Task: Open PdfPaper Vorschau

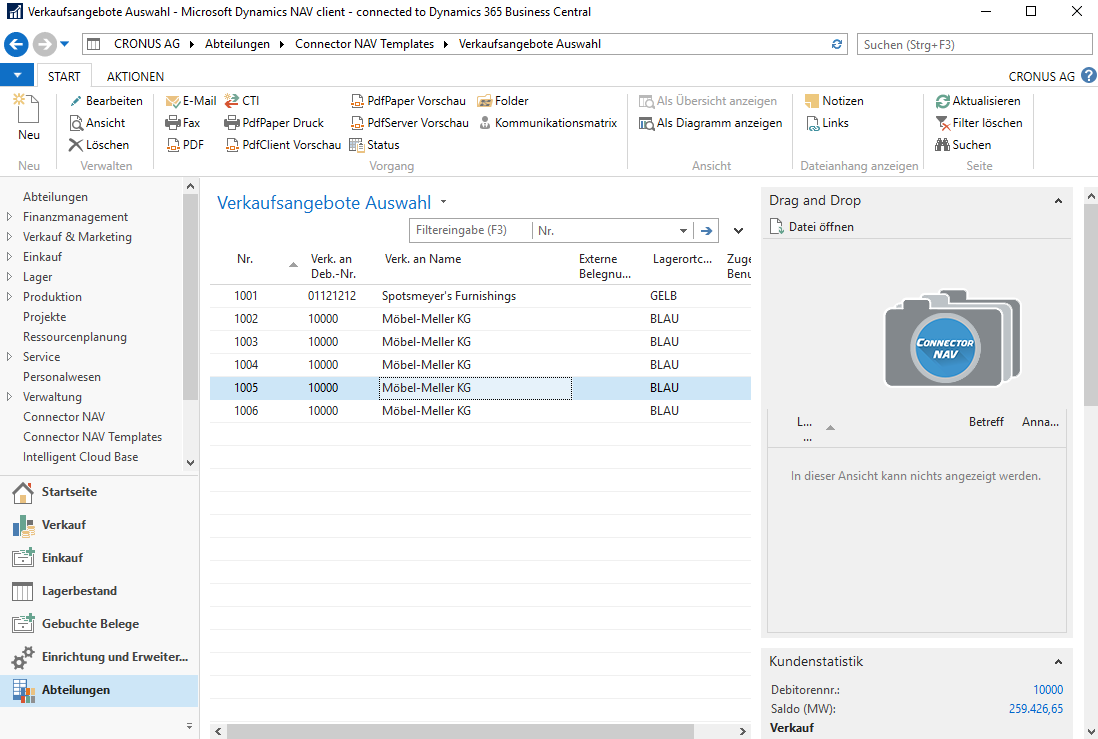Action: (x=408, y=101)
